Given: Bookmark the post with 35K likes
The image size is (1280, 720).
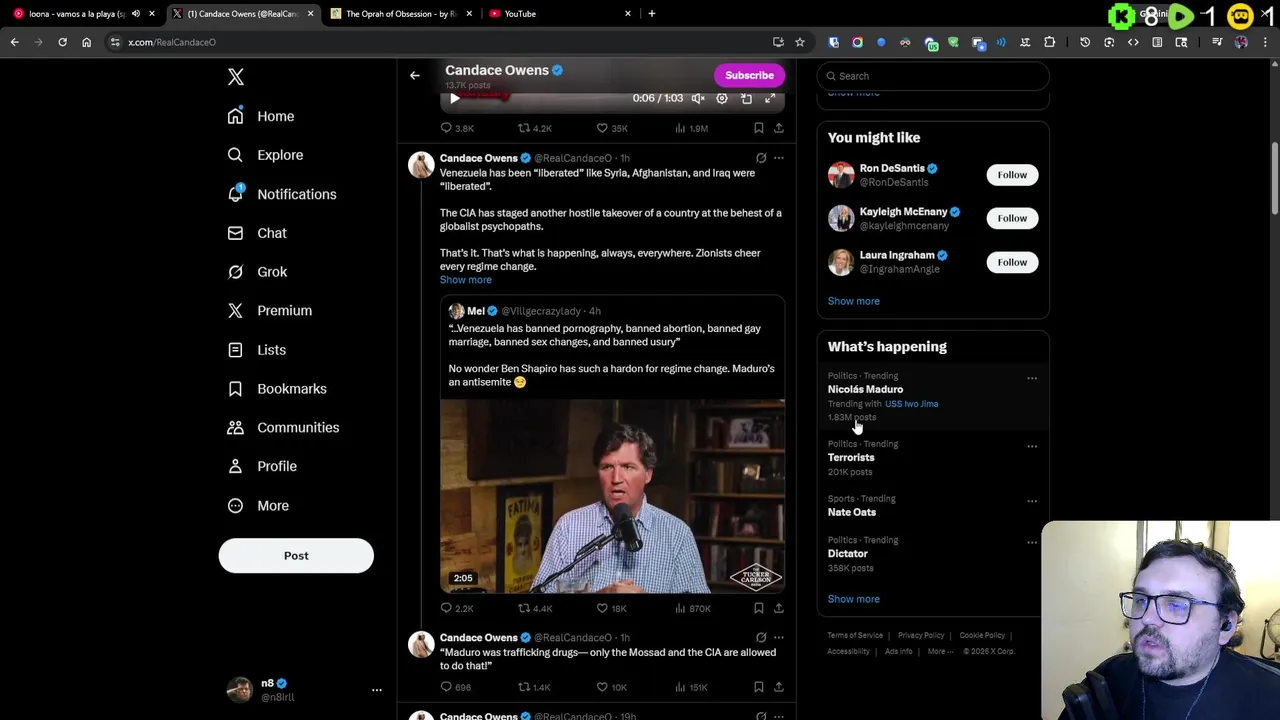Looking at the screenshot, I should (x=759, y=128).
